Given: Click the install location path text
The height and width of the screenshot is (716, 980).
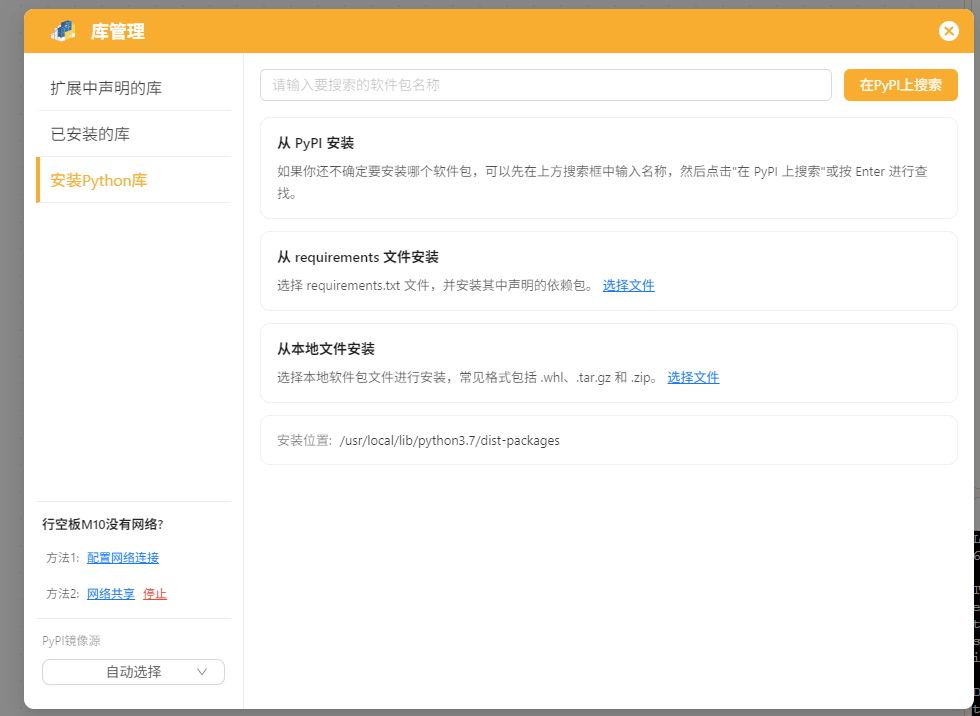Looking at the screenshot, I should [x=449, y=440].
